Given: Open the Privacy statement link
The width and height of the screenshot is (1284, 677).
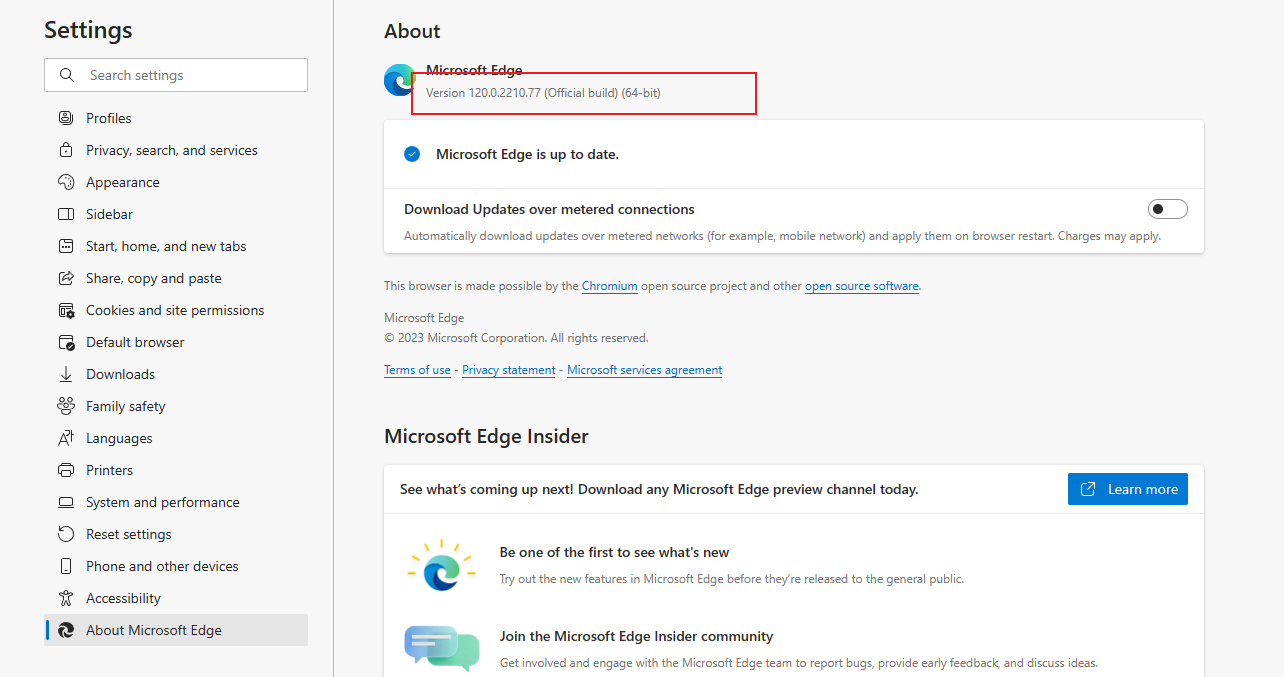Looking at the screenshot, I should [x=509, y=370].
